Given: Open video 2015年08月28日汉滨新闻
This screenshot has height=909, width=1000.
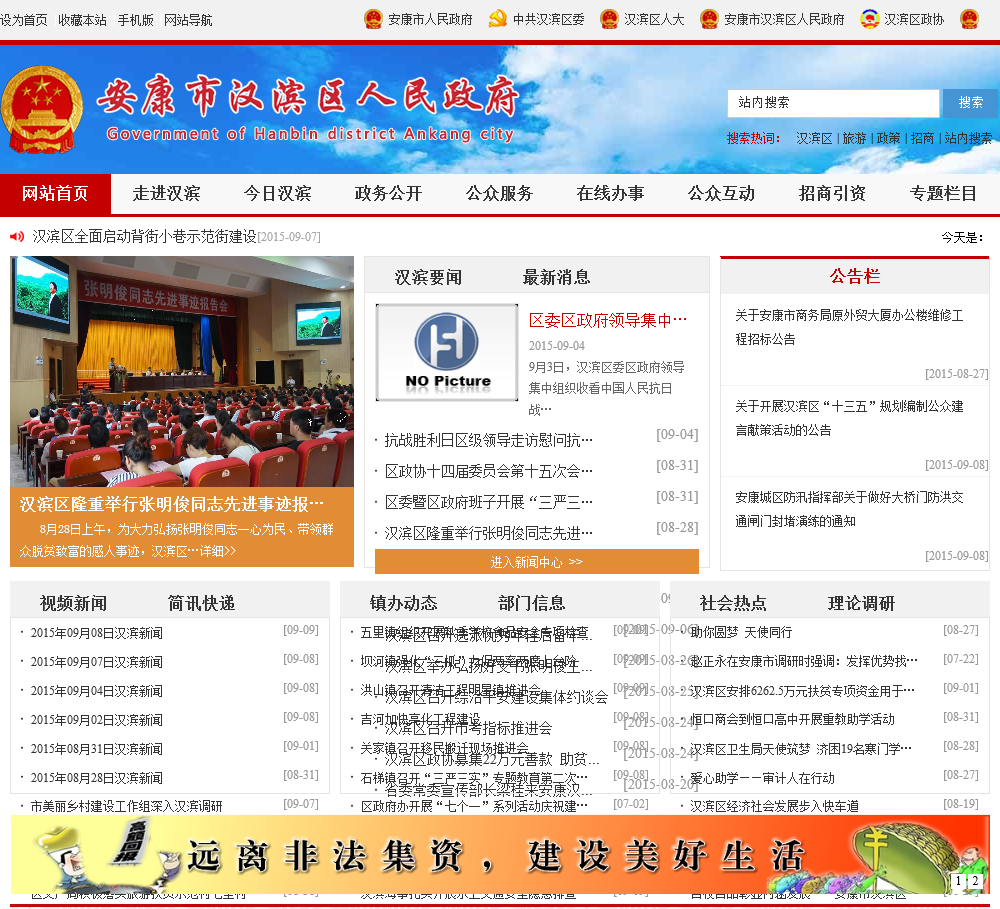Looking at the screenshot, I should click(x=96, y=778).
